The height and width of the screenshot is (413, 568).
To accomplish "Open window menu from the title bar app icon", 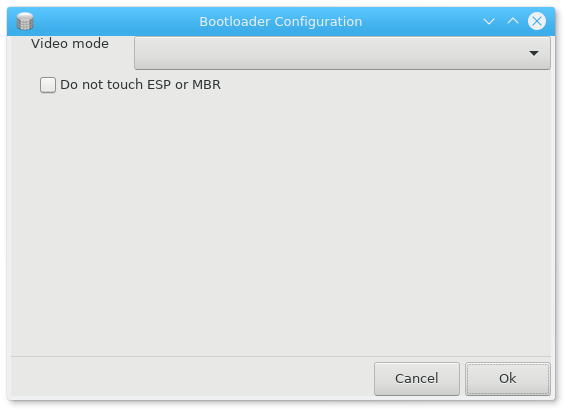I will point(25,21).
